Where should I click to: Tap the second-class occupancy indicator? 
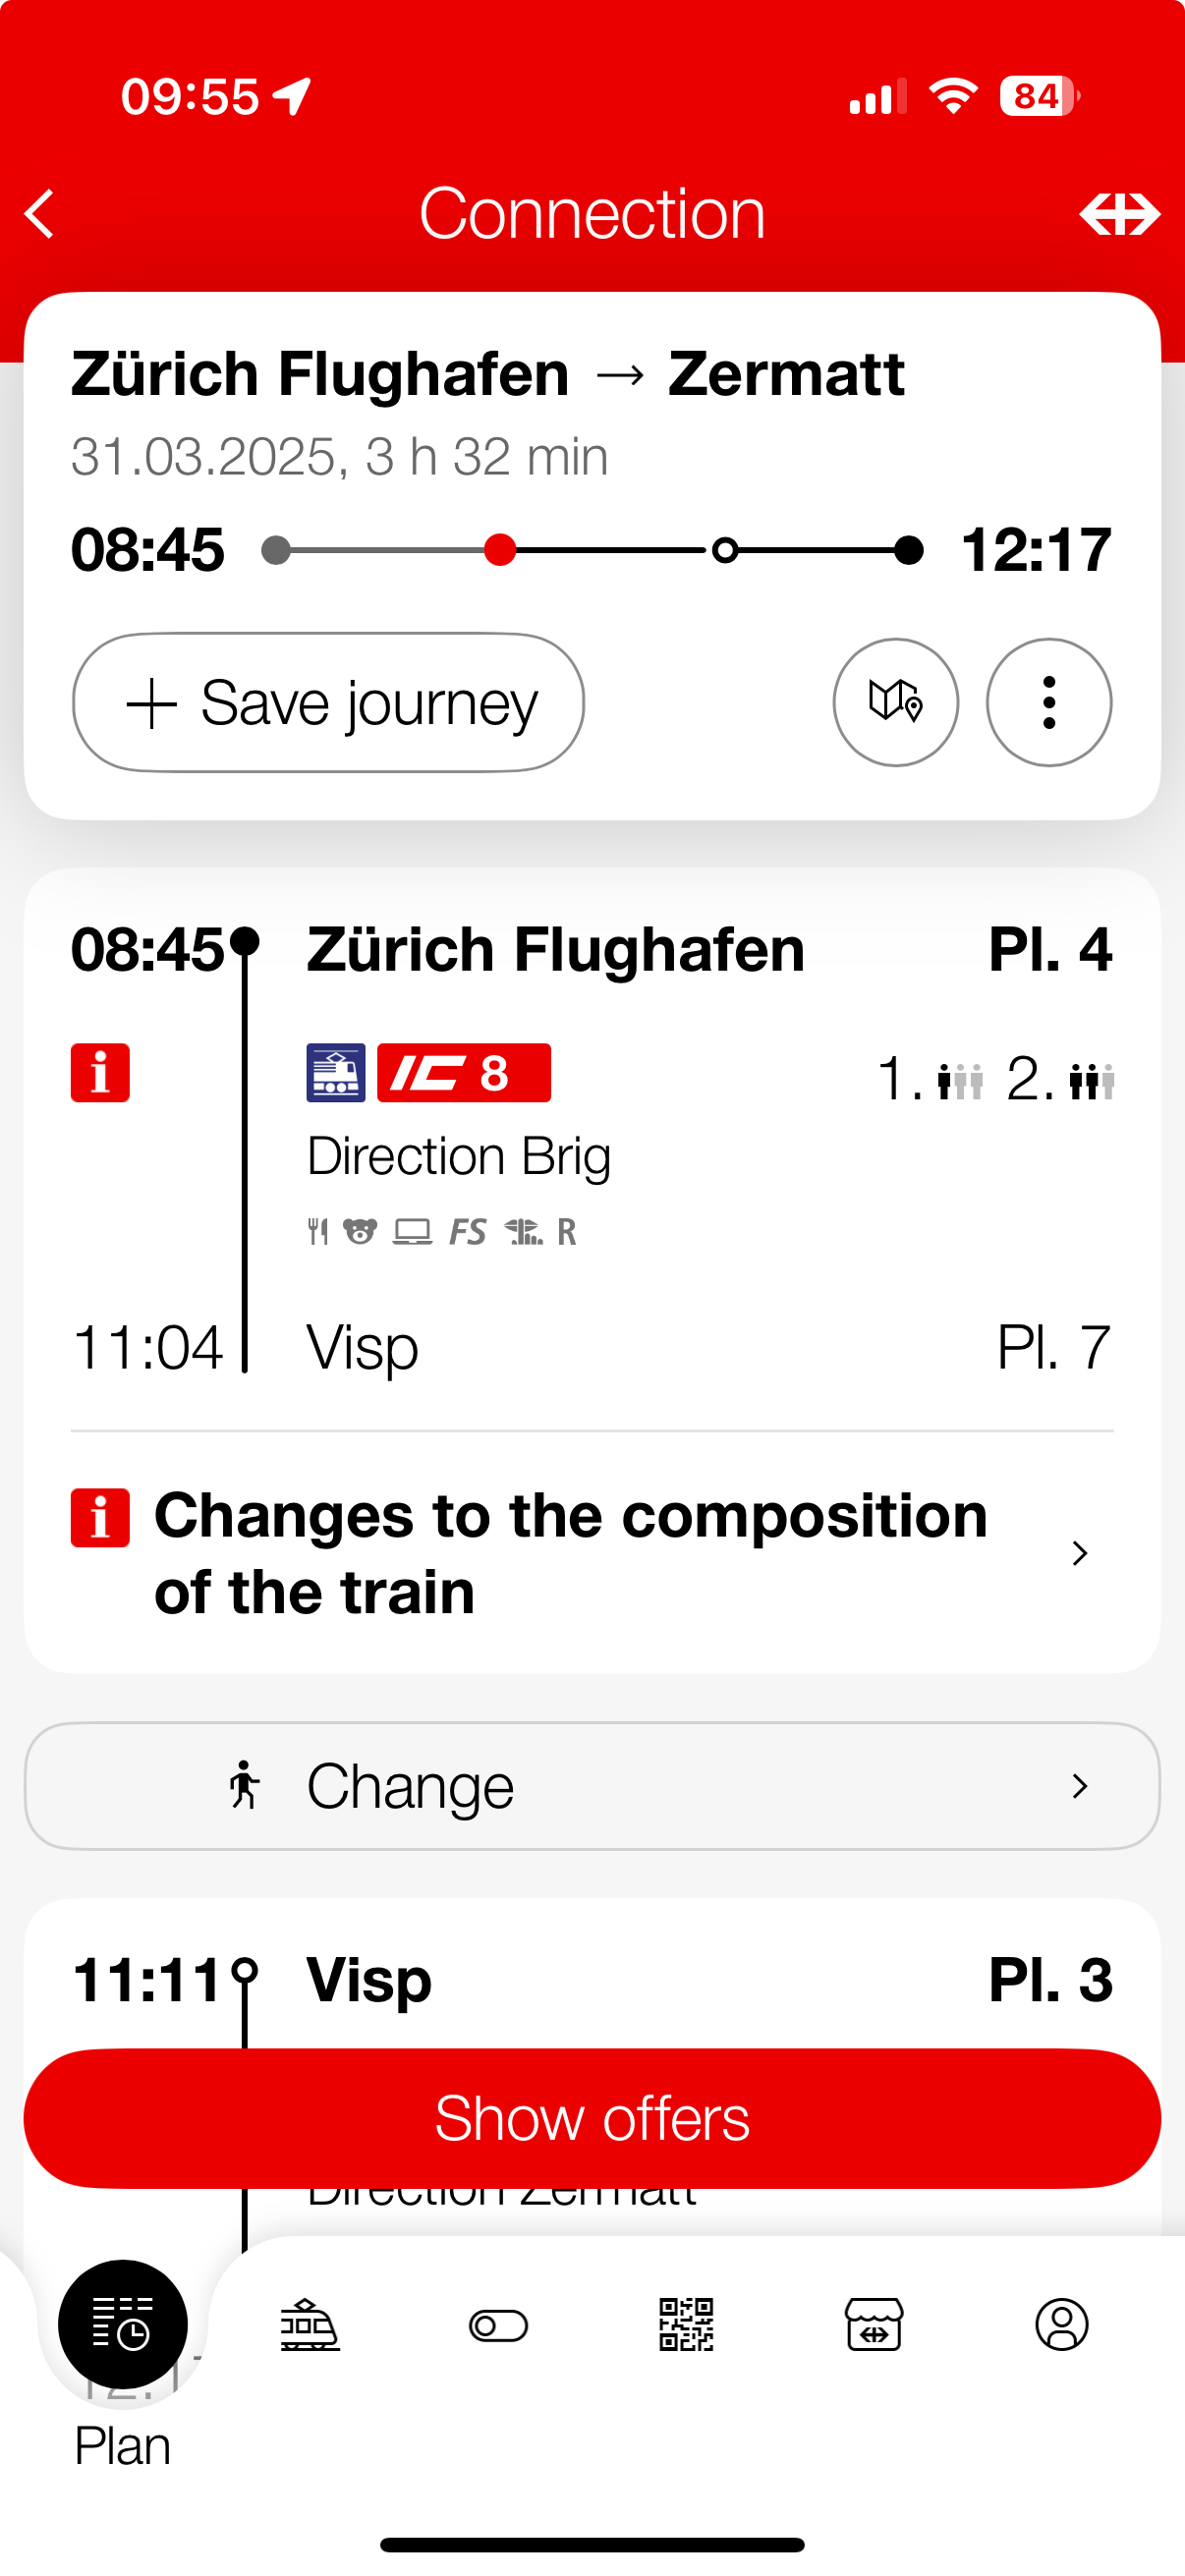(x=1060, y=1079)
